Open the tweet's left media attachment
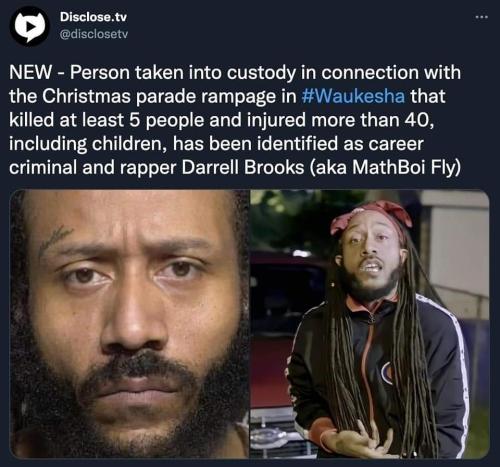500x467 pixels. click(x=129, y=324)
